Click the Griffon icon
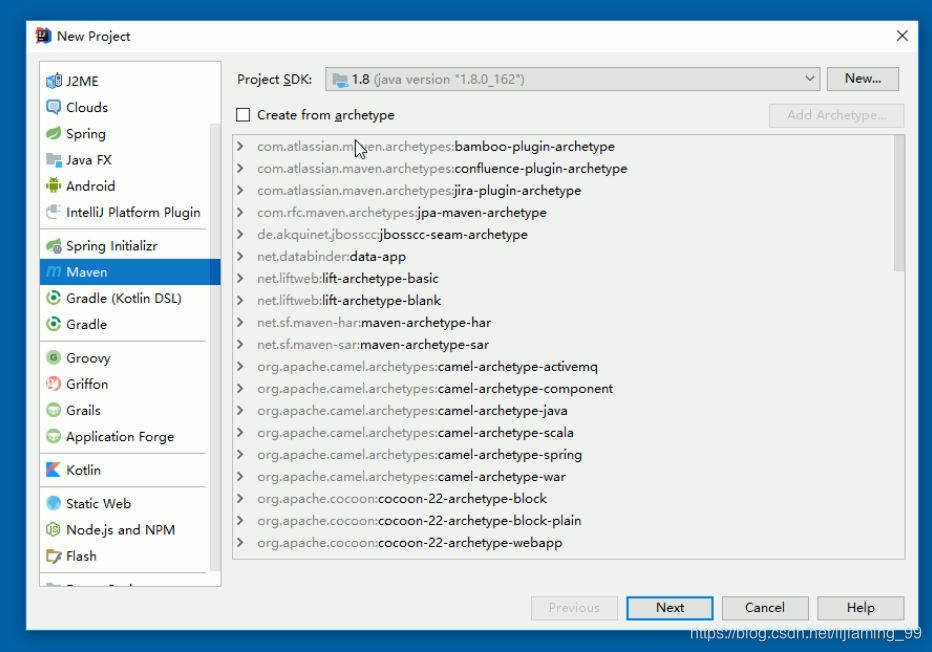 coord(53,383)
